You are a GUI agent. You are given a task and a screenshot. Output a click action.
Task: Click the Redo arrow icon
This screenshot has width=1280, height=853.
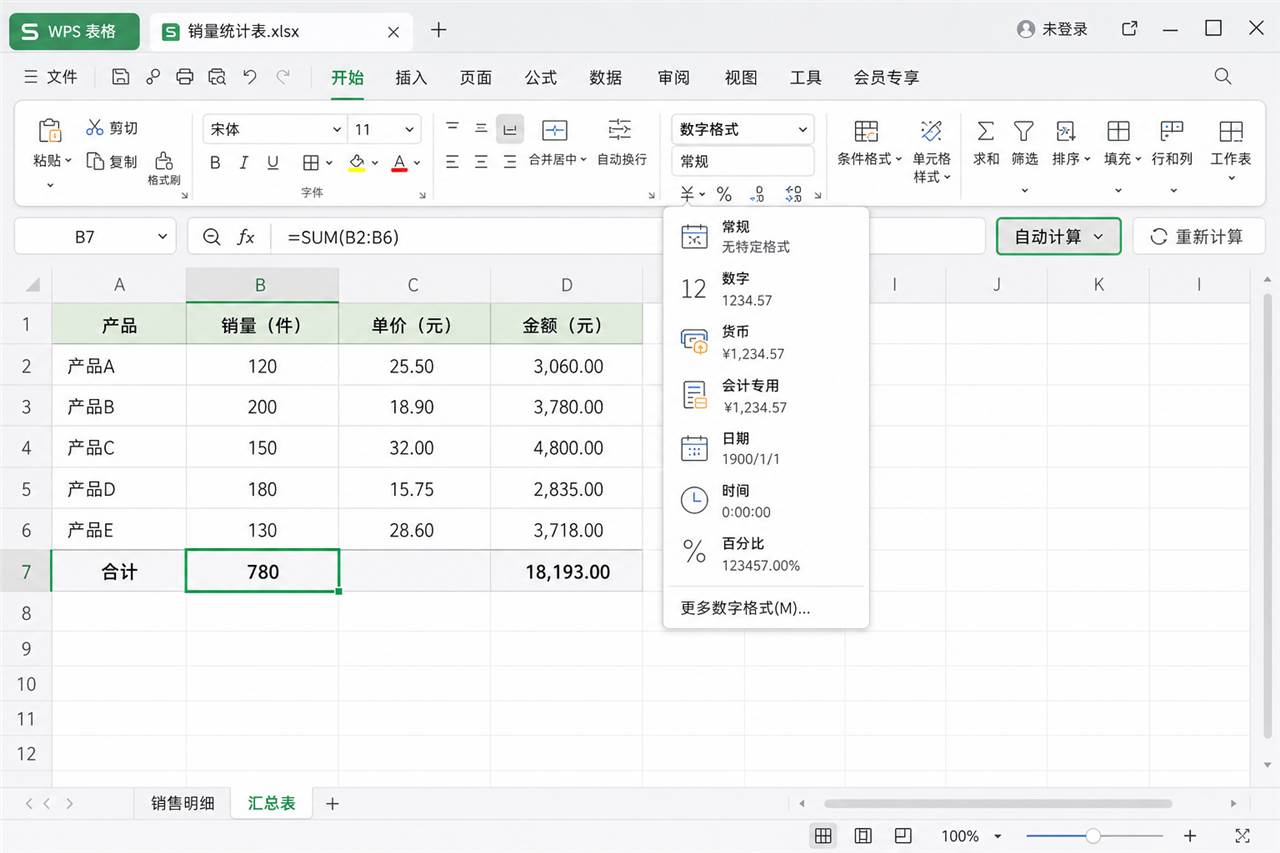(x=283, y=77)
